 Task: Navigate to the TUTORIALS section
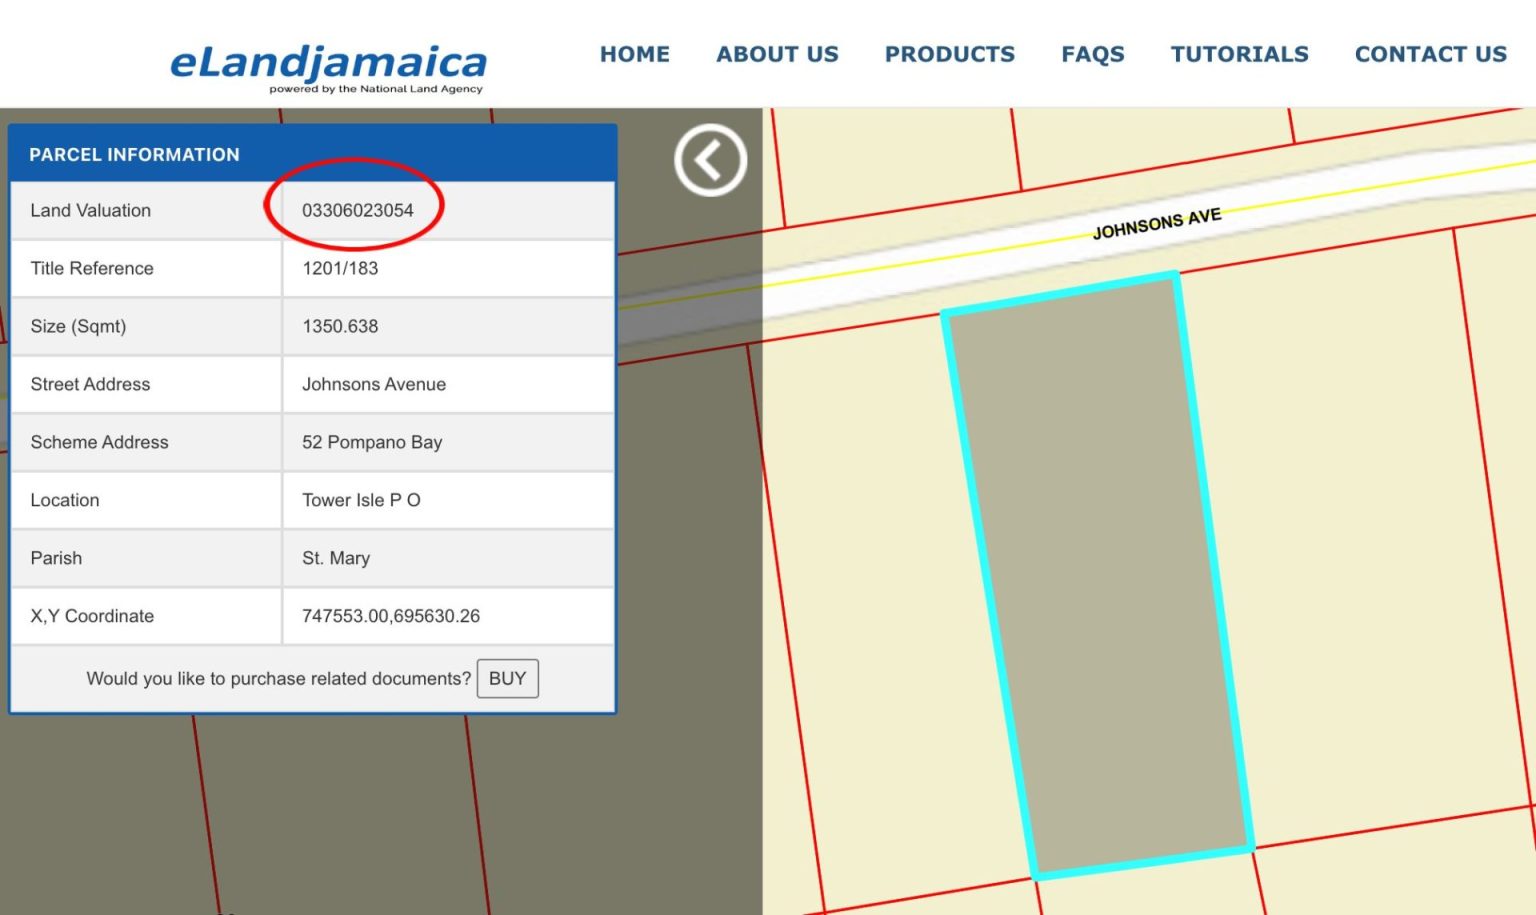pos(1240,54)
